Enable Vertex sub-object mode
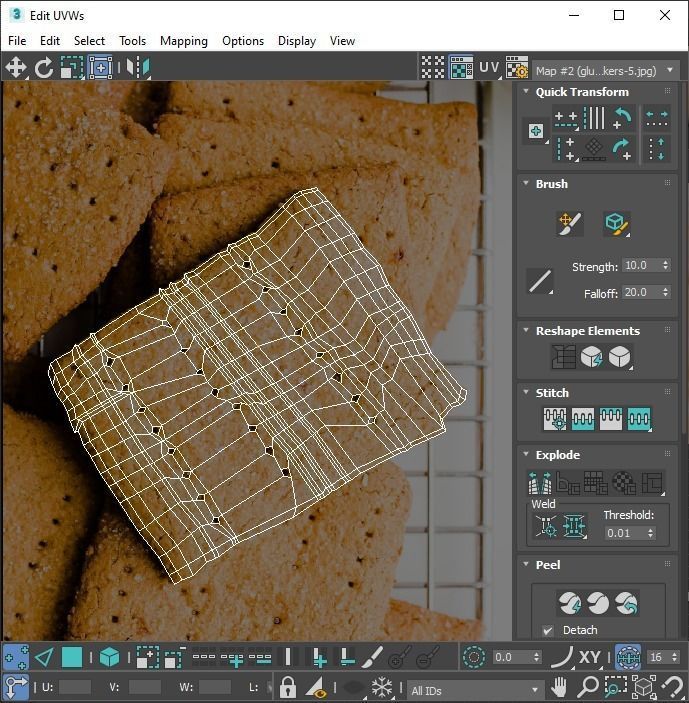The width and height of the screenshot is (689, 703). pyautogui.click(x=17, y=658)
